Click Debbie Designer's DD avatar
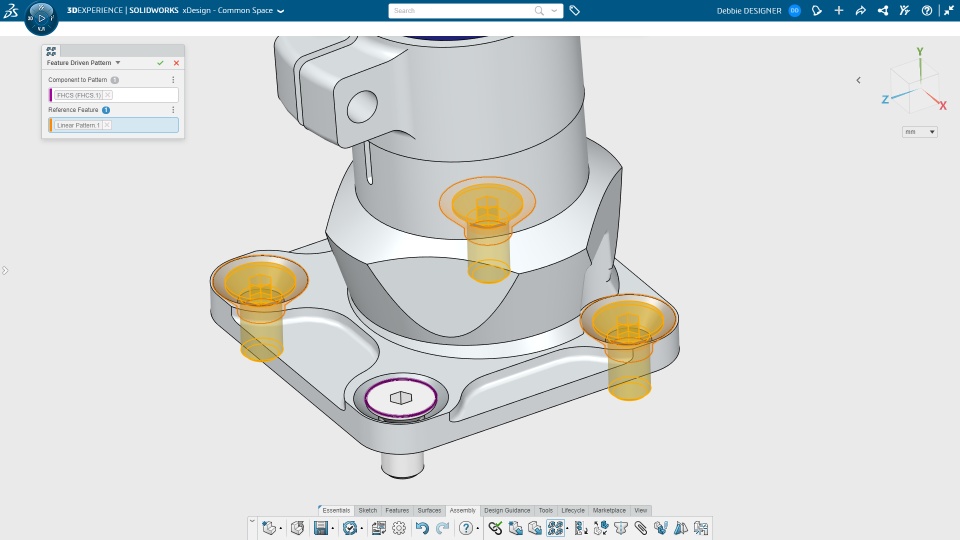The image size is (960, 540). tap(794, 10)
